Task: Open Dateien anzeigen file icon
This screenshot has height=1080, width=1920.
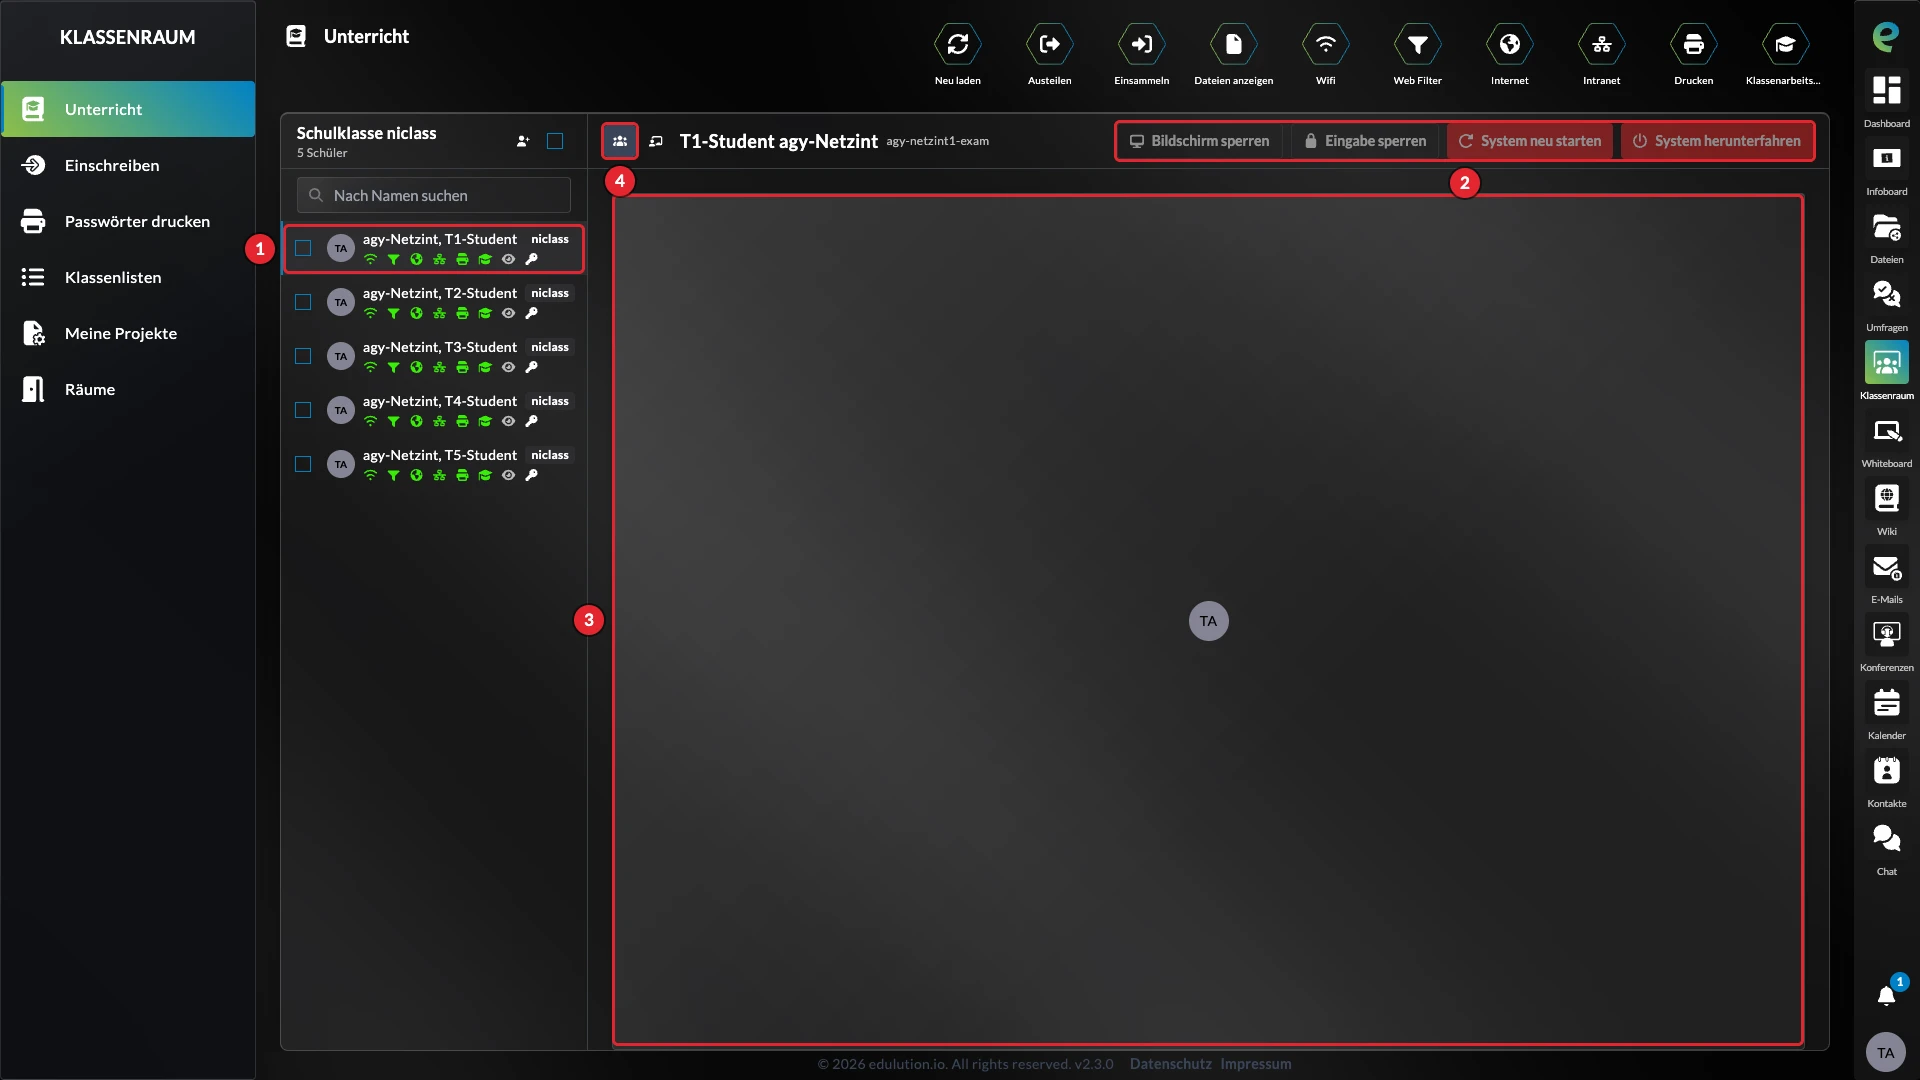Action: coord(1233,44)
